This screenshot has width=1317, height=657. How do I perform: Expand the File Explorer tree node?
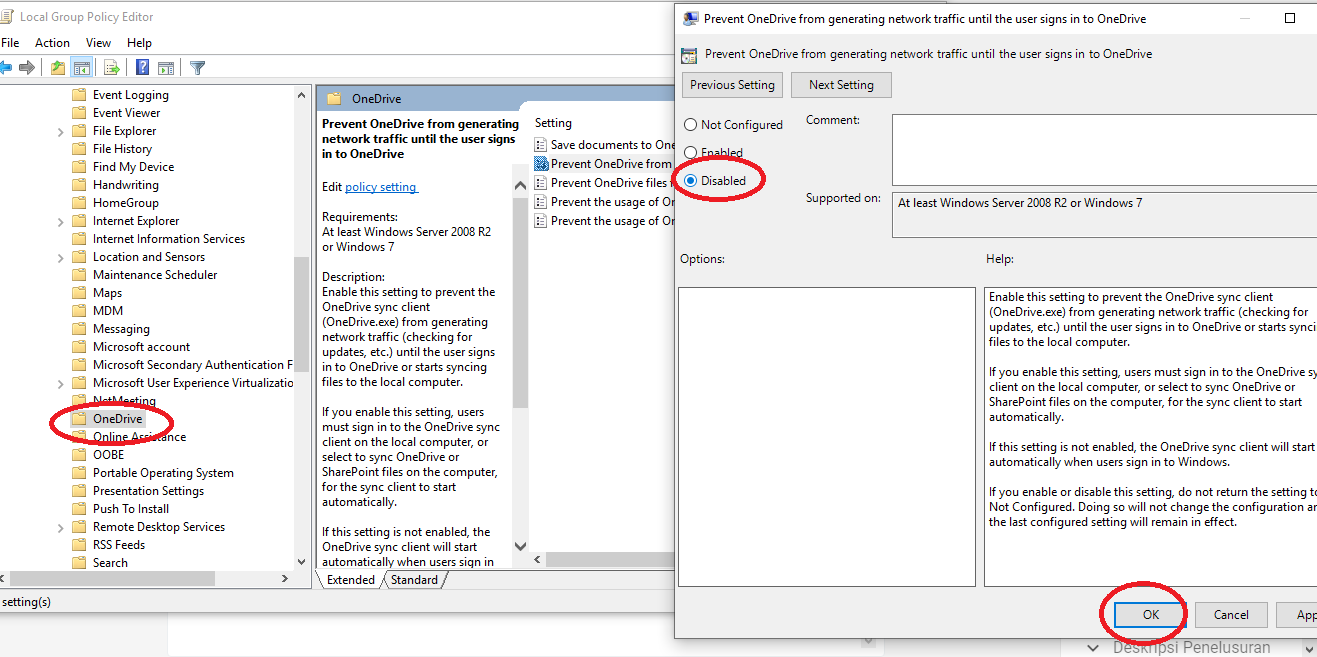point(61,131)
